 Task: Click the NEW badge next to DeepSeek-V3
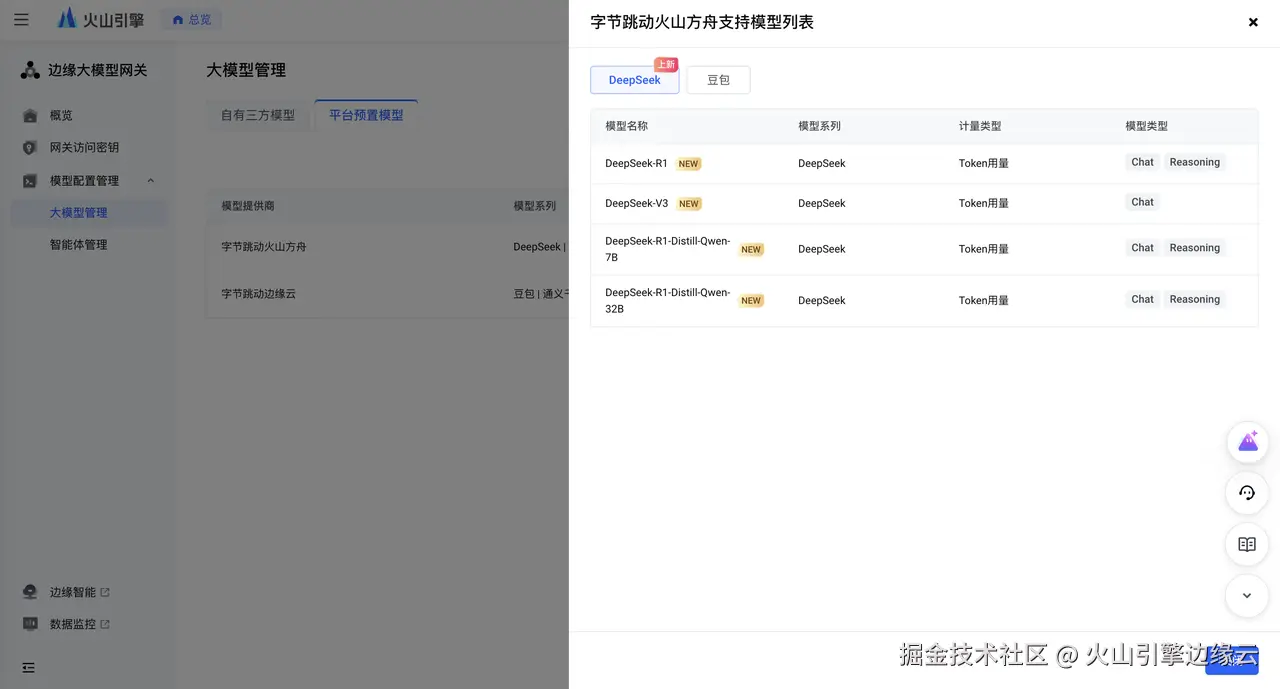(x=689, y=204)
